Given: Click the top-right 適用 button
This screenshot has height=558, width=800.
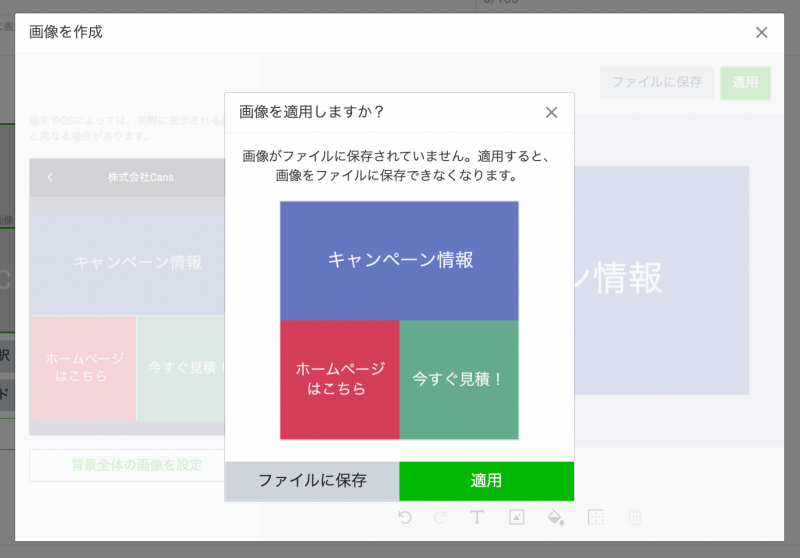Looking at the screenshot, I should (x=745, y=82).
